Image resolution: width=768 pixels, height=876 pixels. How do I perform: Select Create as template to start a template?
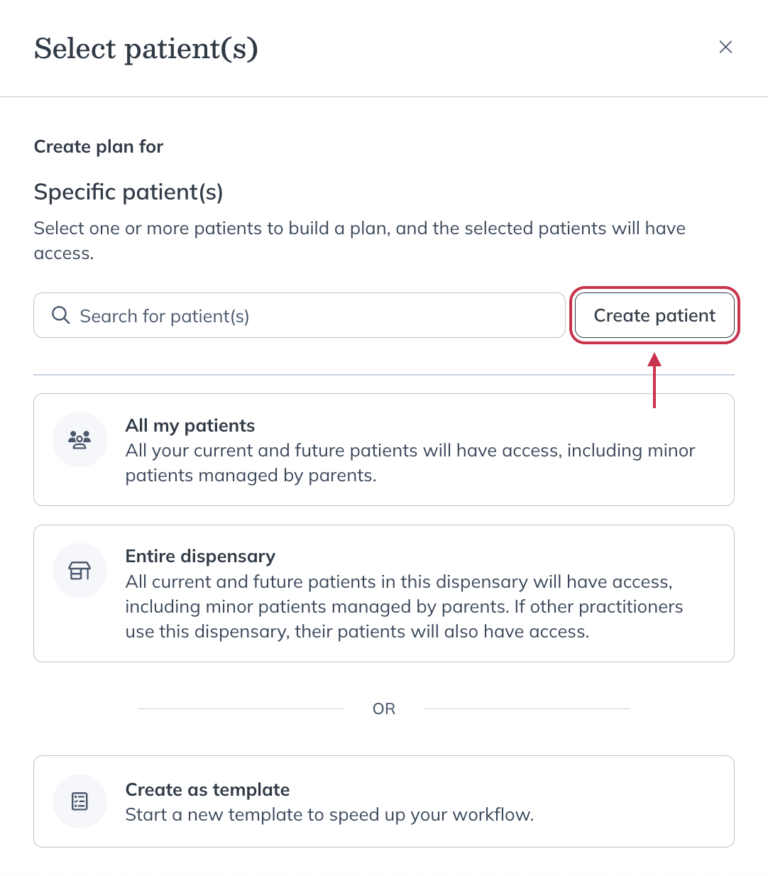[x=384, y=801]
